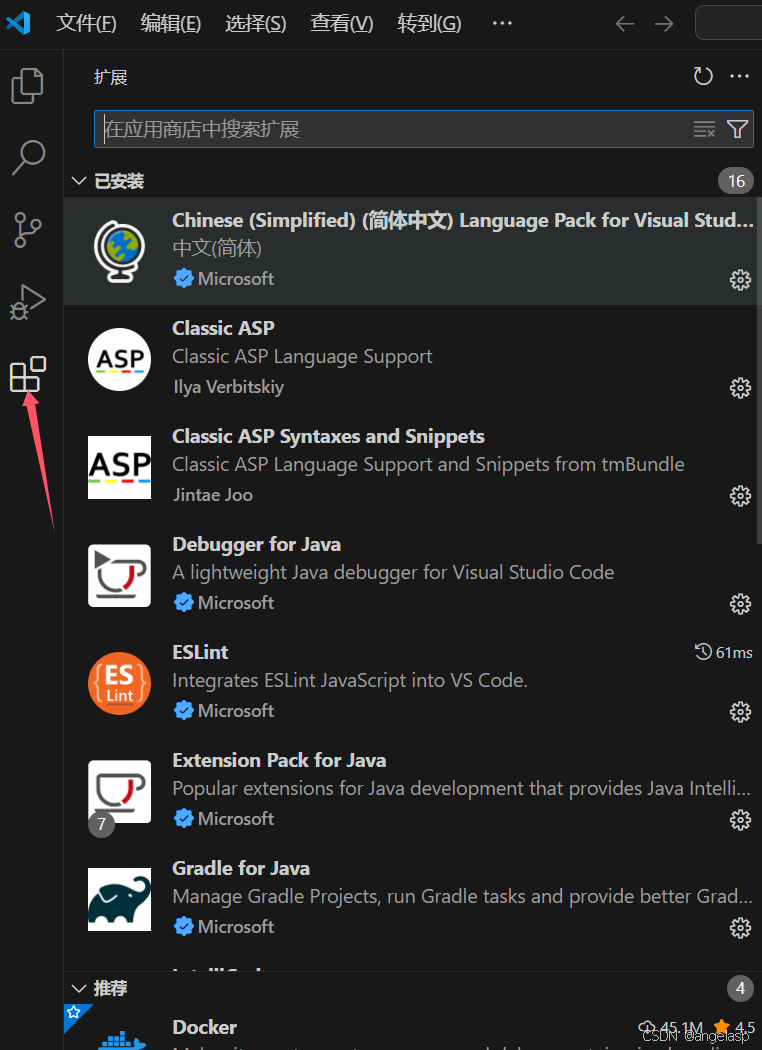
Task: Open the Gradle for Java title
Action: click(x=241, y=869)
